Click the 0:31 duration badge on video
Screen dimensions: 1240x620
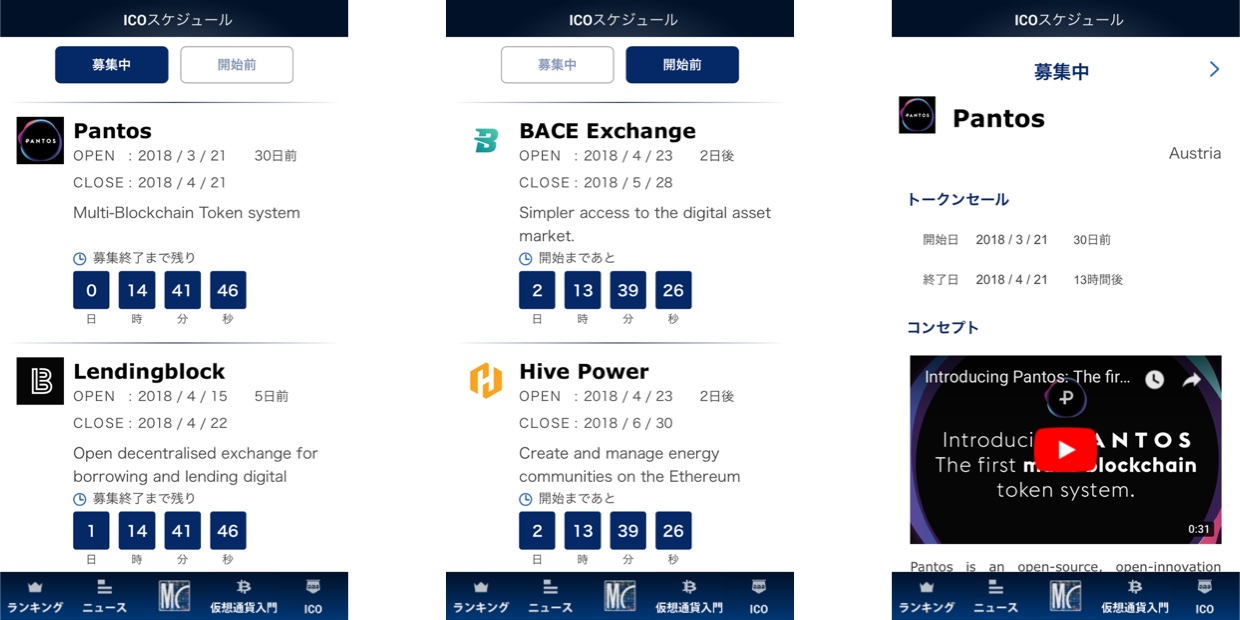click(1198, 529)
